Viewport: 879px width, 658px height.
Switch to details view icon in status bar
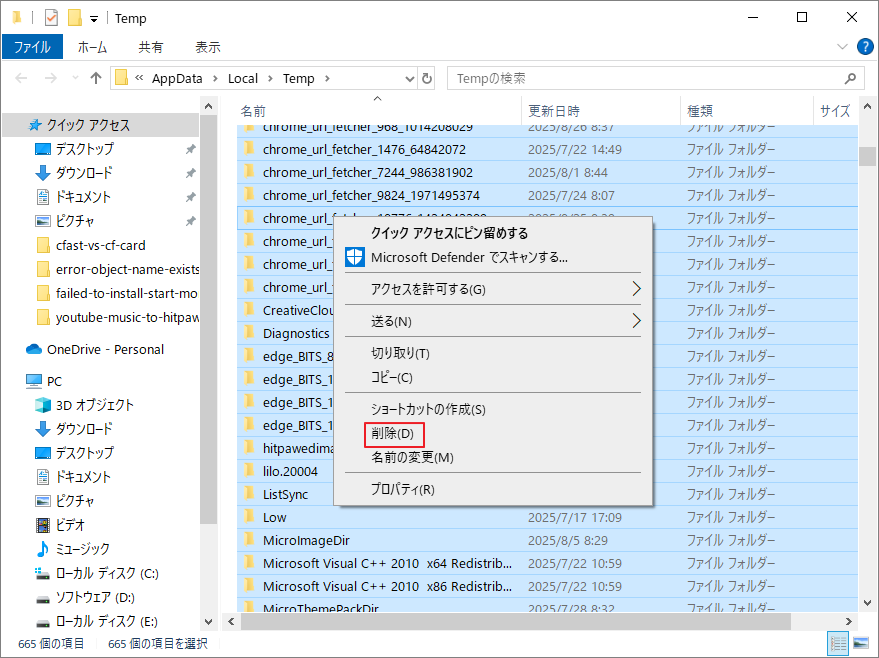click(838, 643)
